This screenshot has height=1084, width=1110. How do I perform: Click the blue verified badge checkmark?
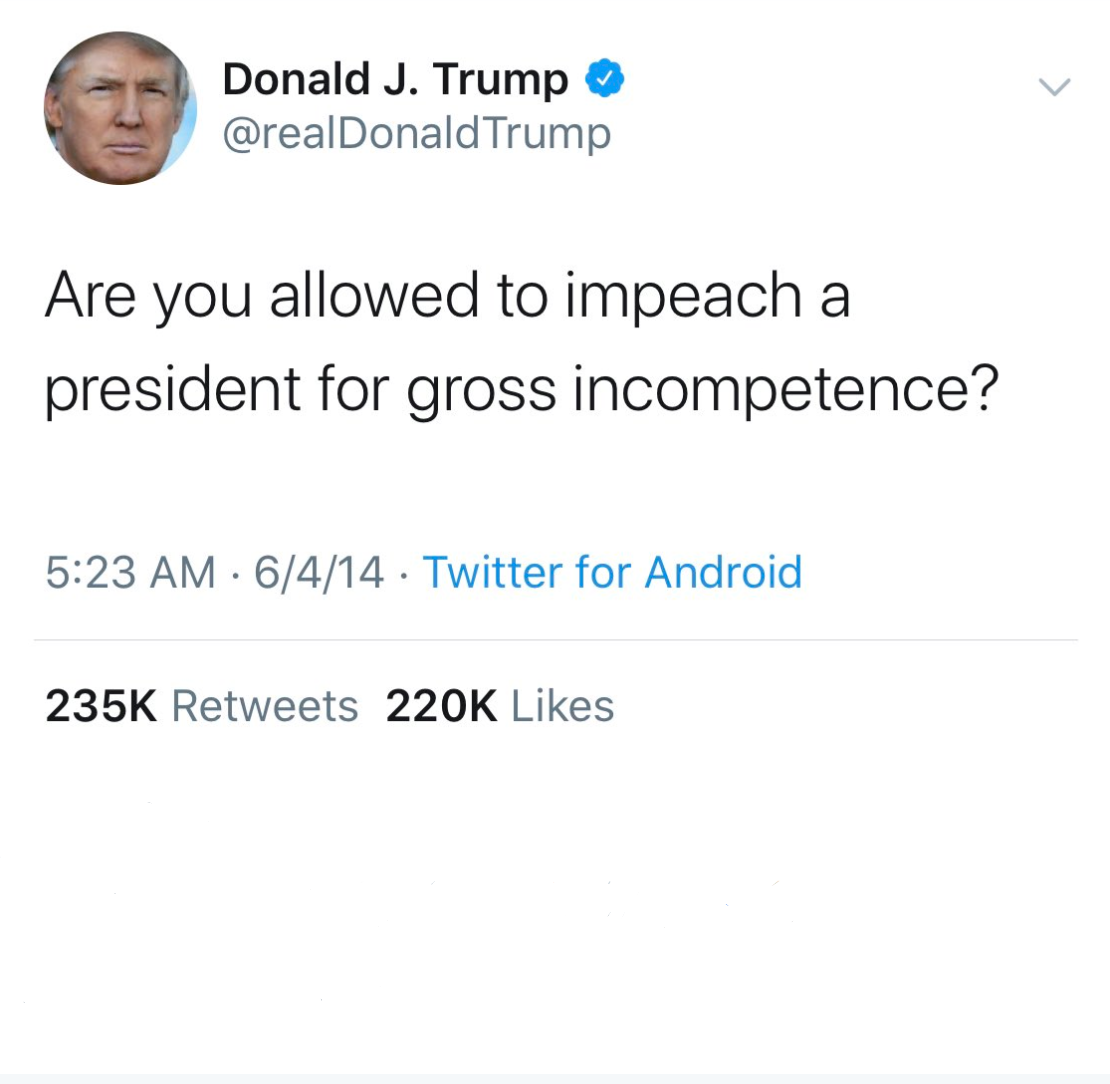[x=605, y=79]
